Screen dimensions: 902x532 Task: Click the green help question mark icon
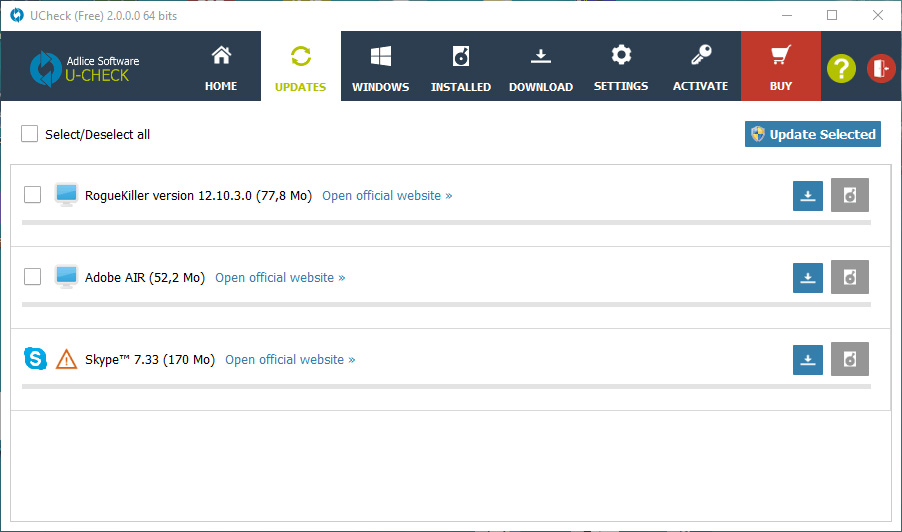click(841, 68)
